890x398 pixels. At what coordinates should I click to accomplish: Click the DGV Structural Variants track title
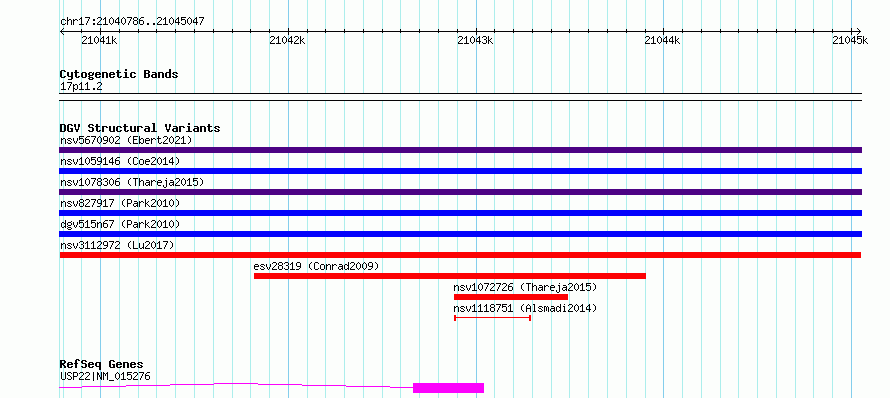[x=140, y=128]
